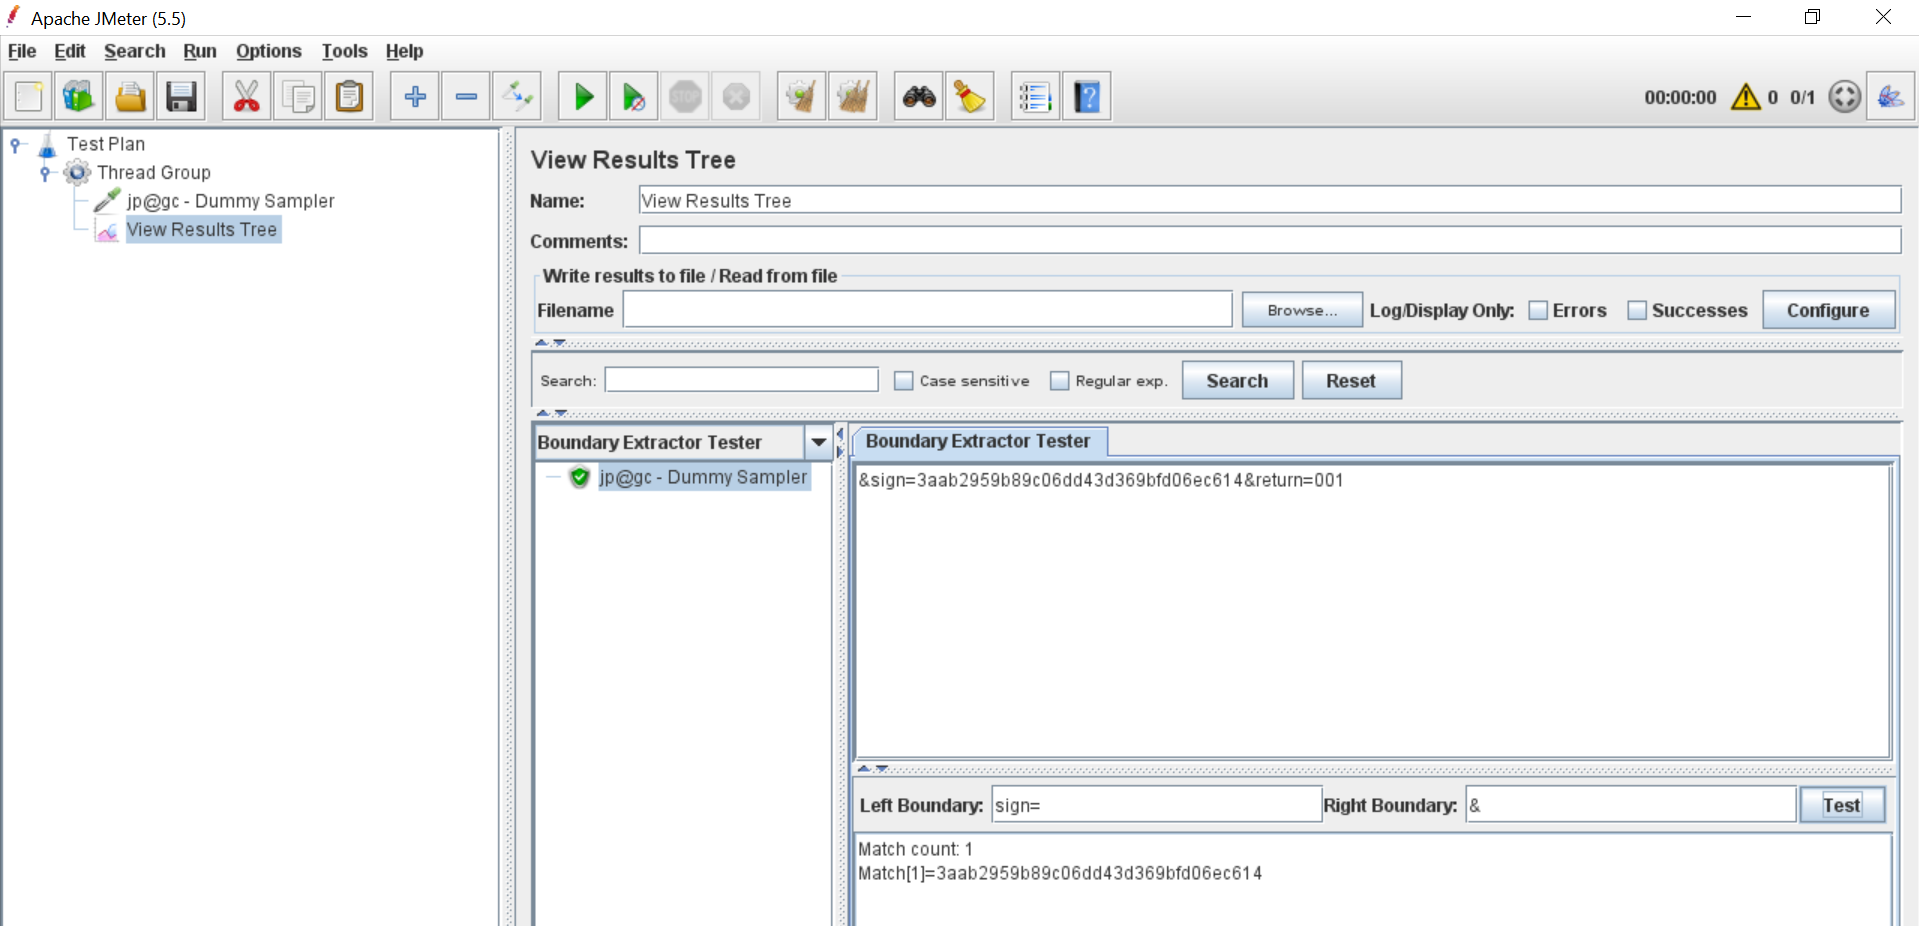Click the plugins manager feather icon
This screenshot has width=1919, height=926.
(1891, 97)
